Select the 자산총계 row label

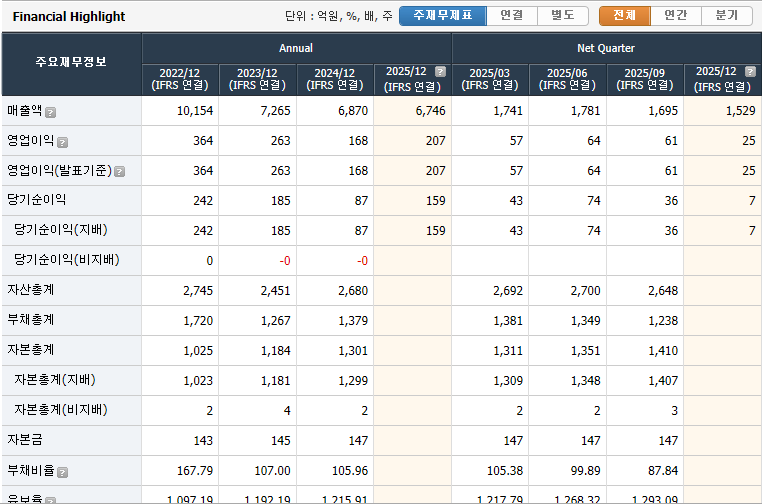click(31, 290)
